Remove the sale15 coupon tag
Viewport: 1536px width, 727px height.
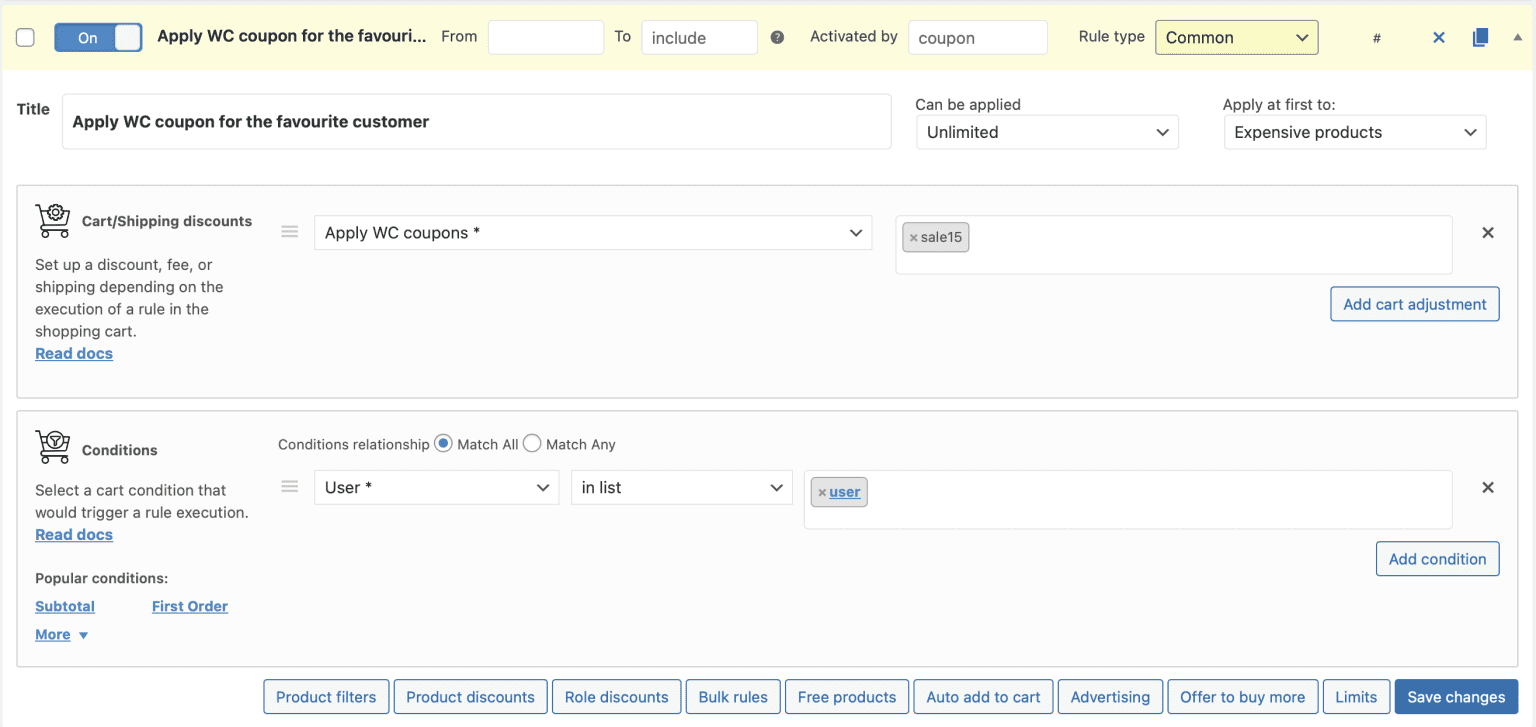(x=913, y=238)
